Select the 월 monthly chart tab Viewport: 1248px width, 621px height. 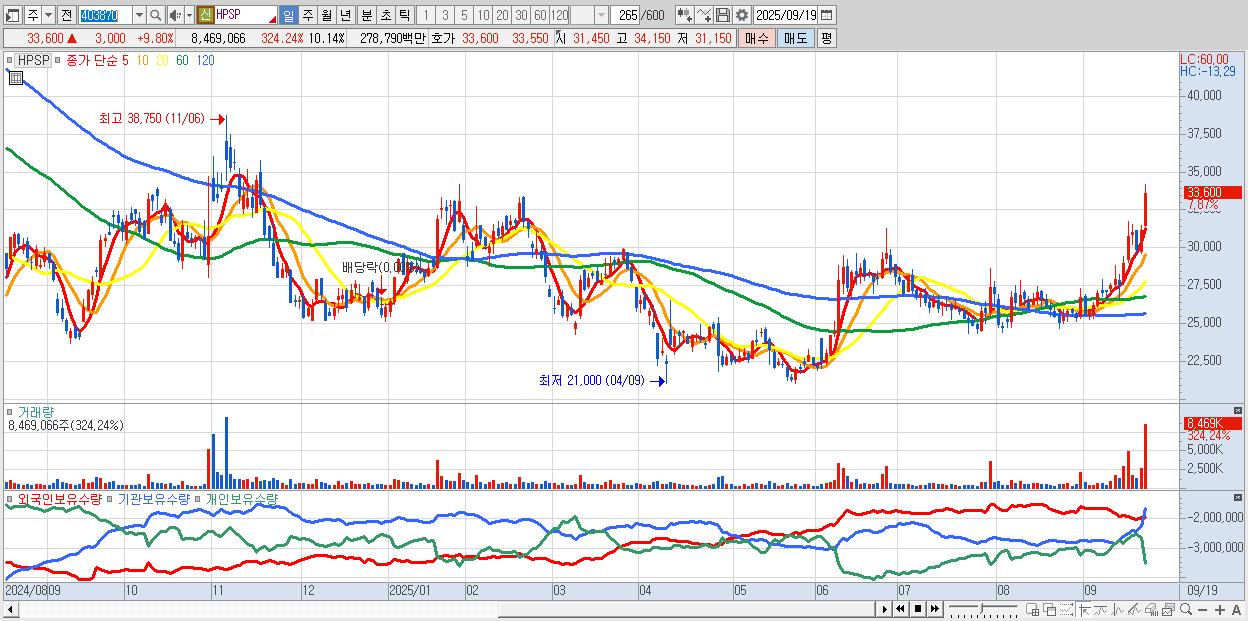[x=326, y=15]
